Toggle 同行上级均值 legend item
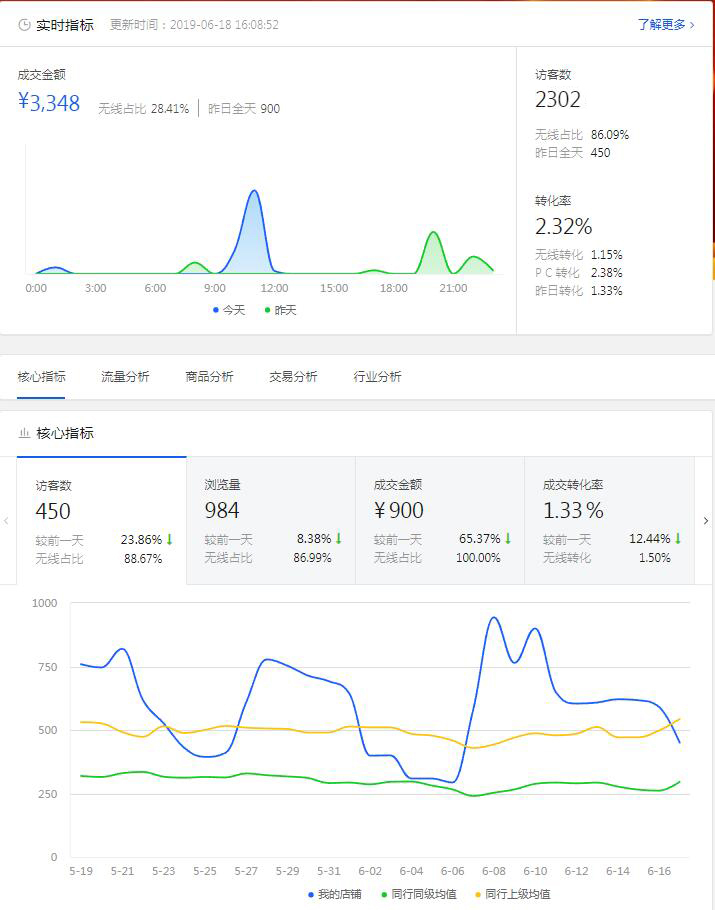Viewport: 715px width, 910px height. [x=512, y=894]
